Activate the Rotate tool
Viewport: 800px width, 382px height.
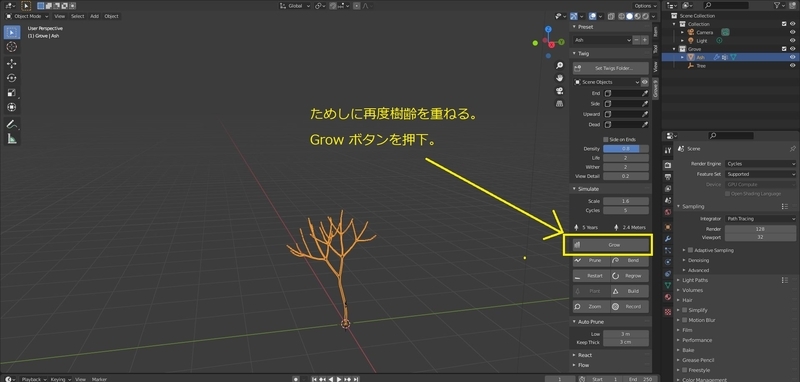(x=11, y=78)
